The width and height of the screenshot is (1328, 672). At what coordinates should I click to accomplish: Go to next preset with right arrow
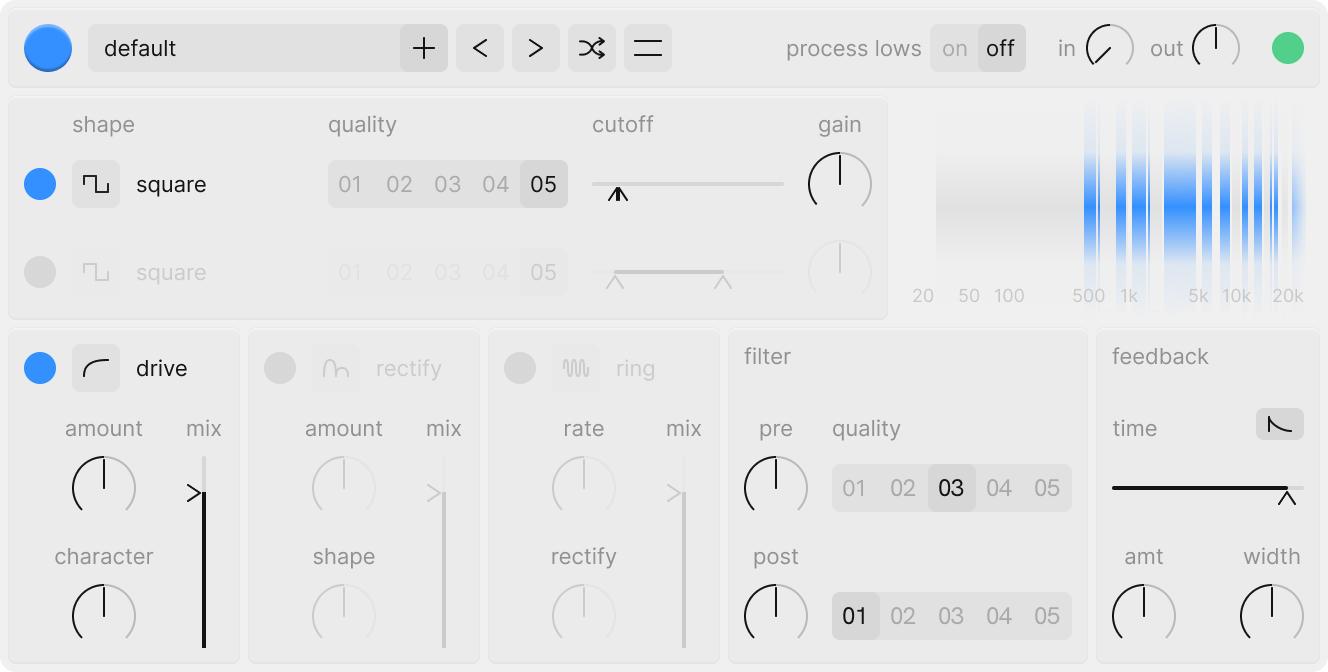point(536,48)
